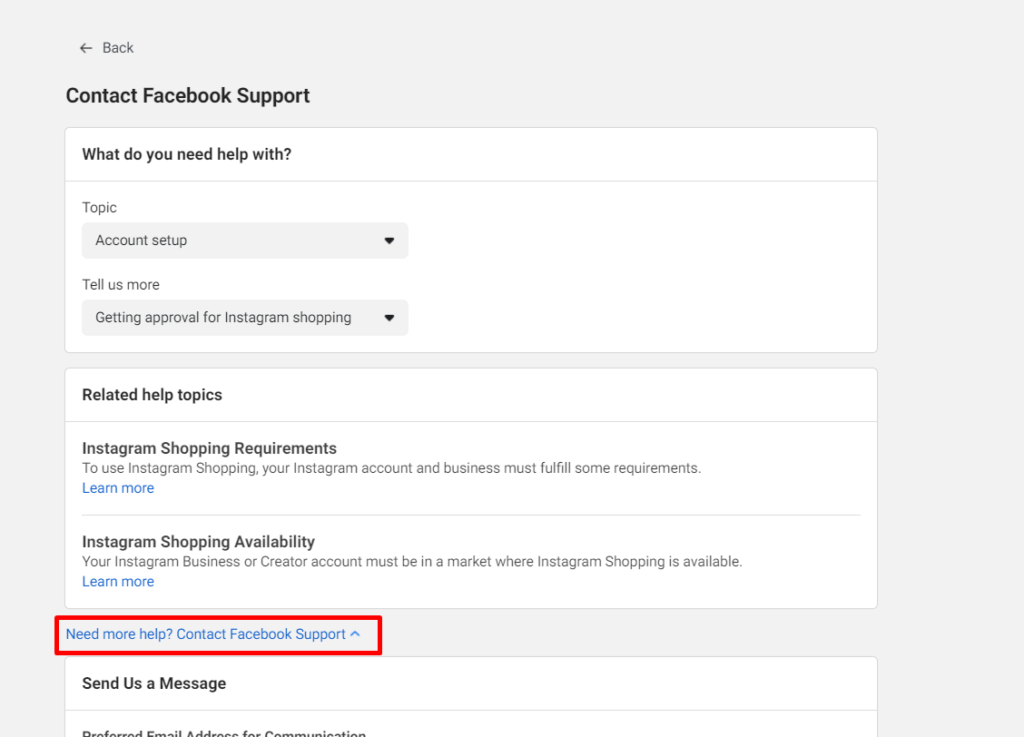Screen dimensions: 1024x737
Task: Click Learn more under Instagram Shopping Requirements
Action: (x=117, y=487)
